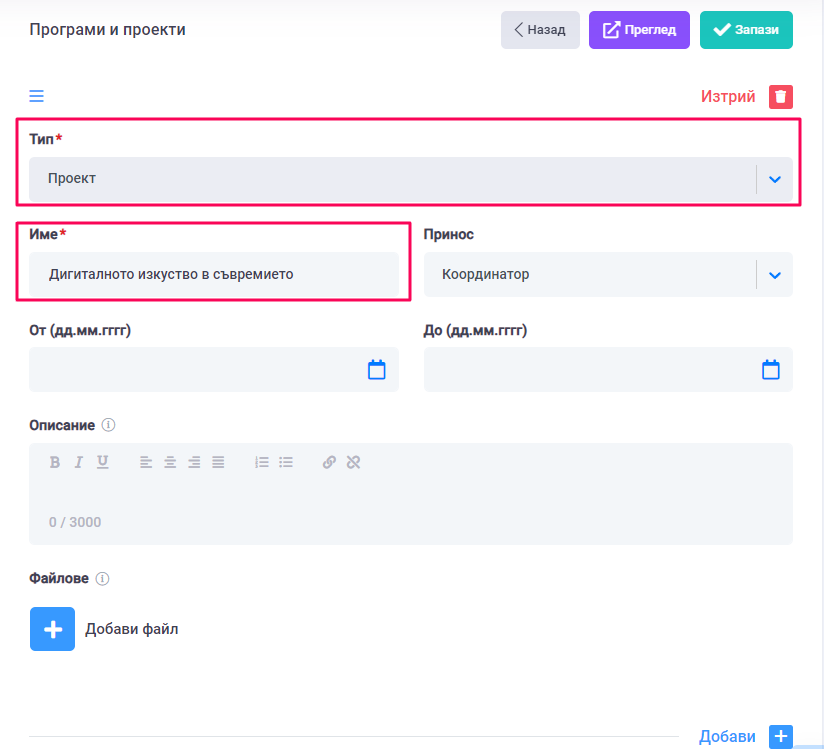Open calendar picker for the От date

pyautogui.click(x=377, y=370)
